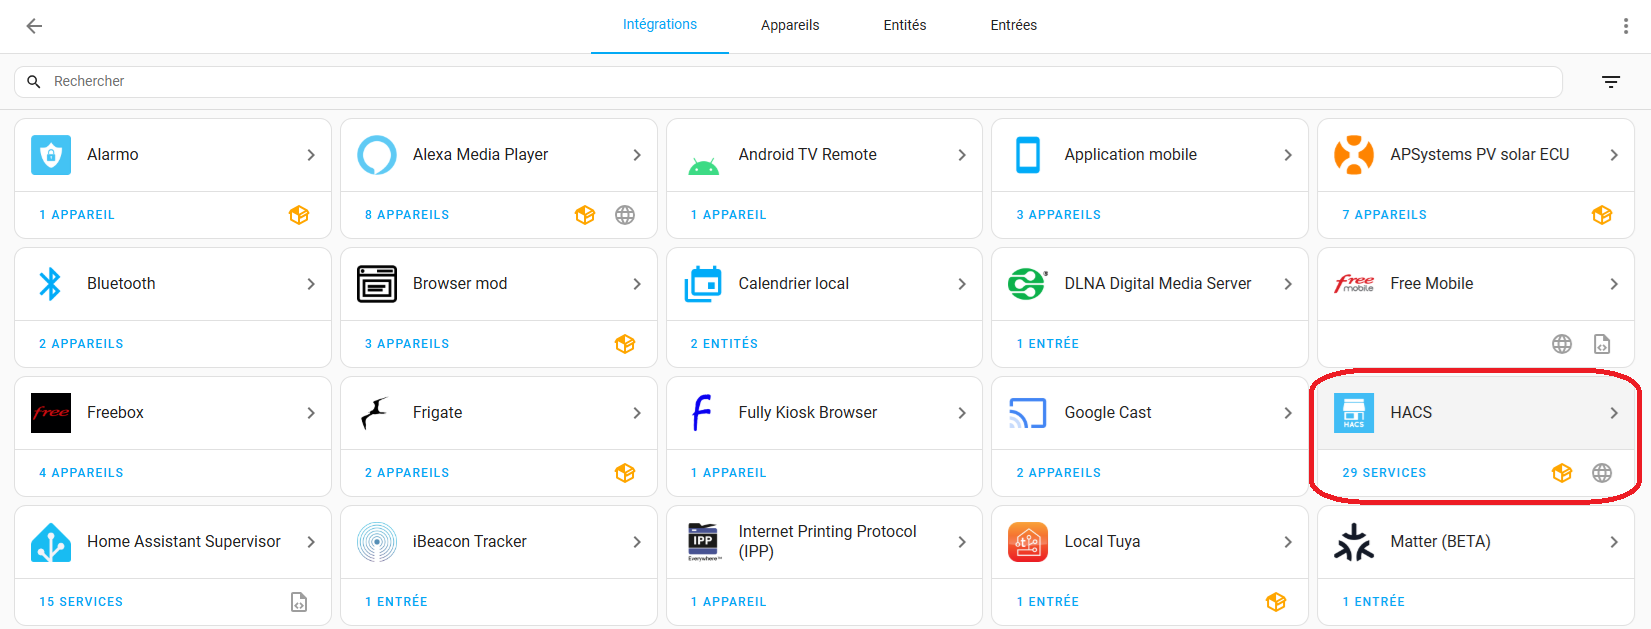Open APSystems PV solar ECU chevron
The width and height of the screenshot is (1651, 629).
point(1614,155)
